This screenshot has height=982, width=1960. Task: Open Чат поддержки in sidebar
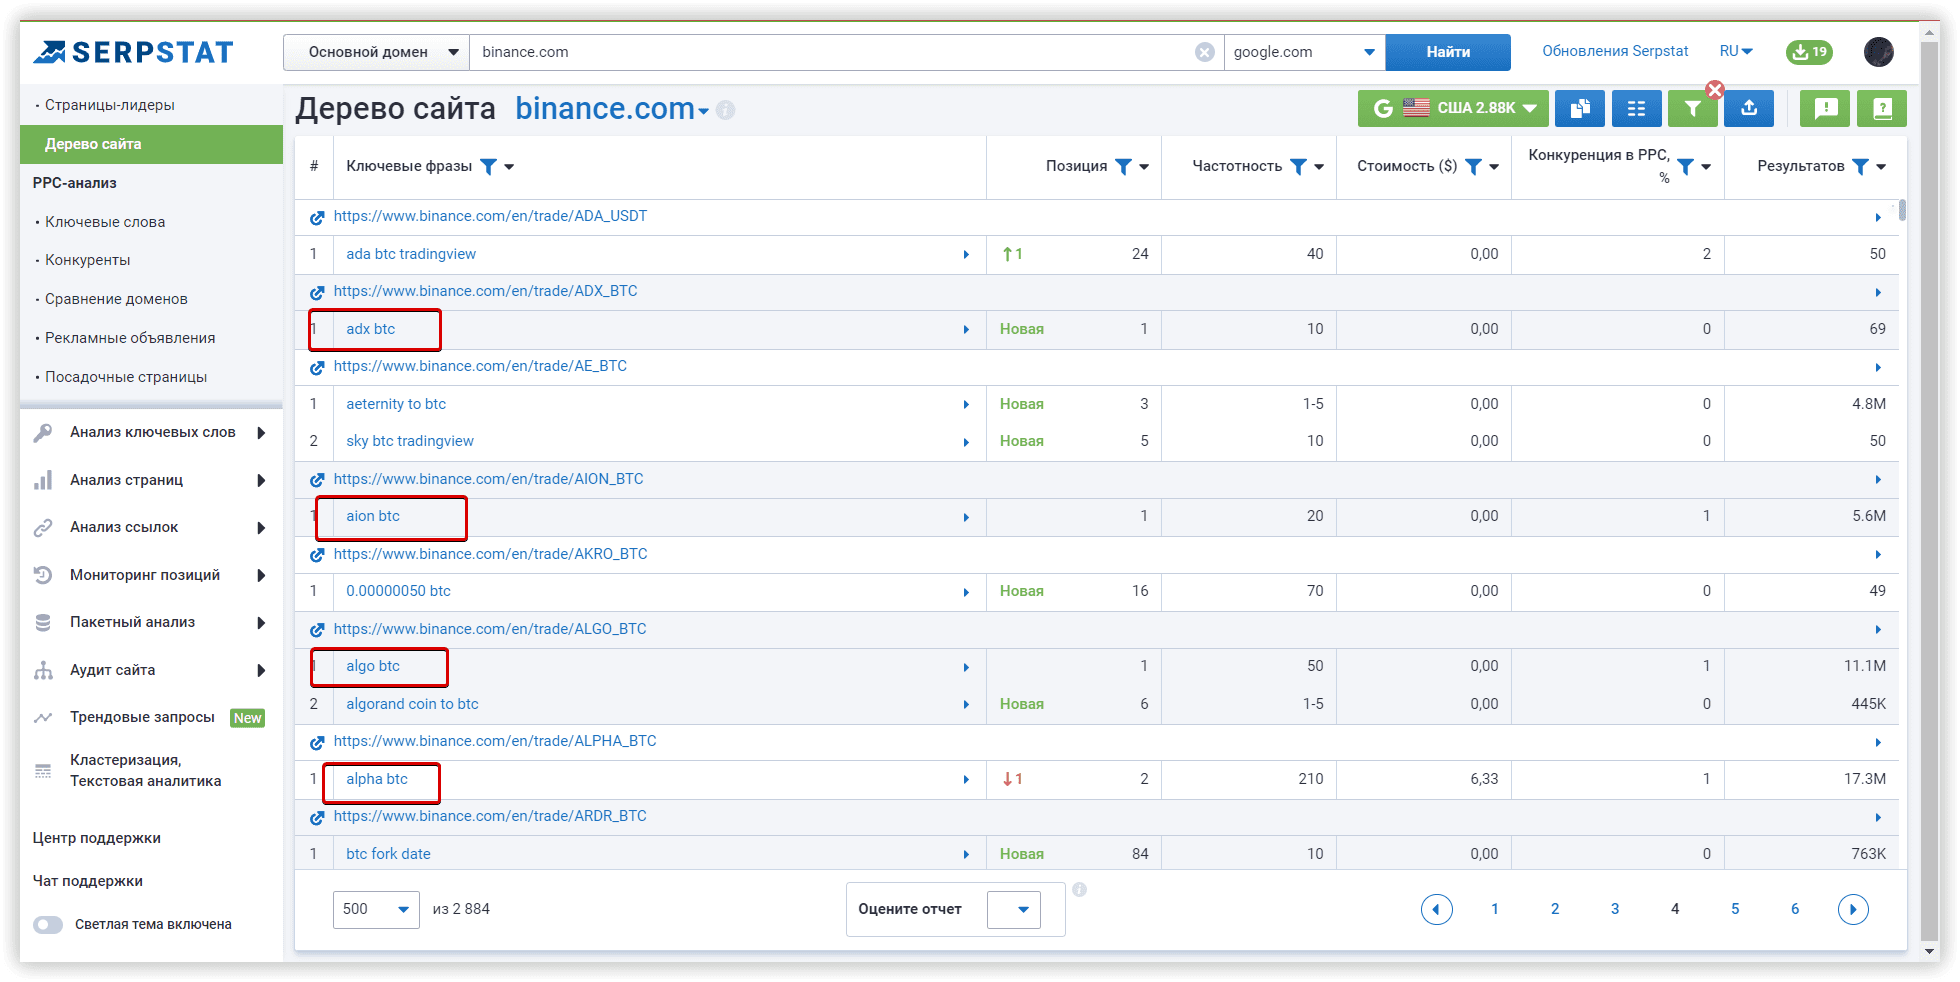pyautogui.click(x=87, y=881)
